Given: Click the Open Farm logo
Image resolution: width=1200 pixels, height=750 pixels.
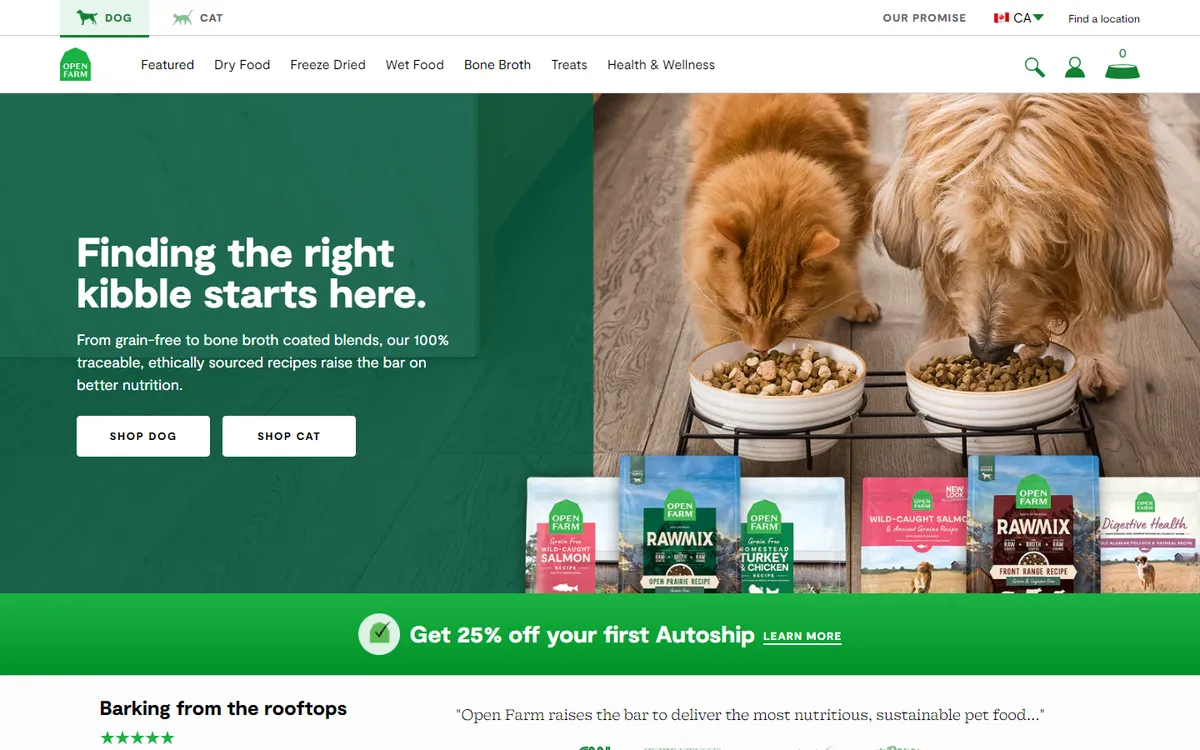Looking at the screenshot, I should 75,65.
